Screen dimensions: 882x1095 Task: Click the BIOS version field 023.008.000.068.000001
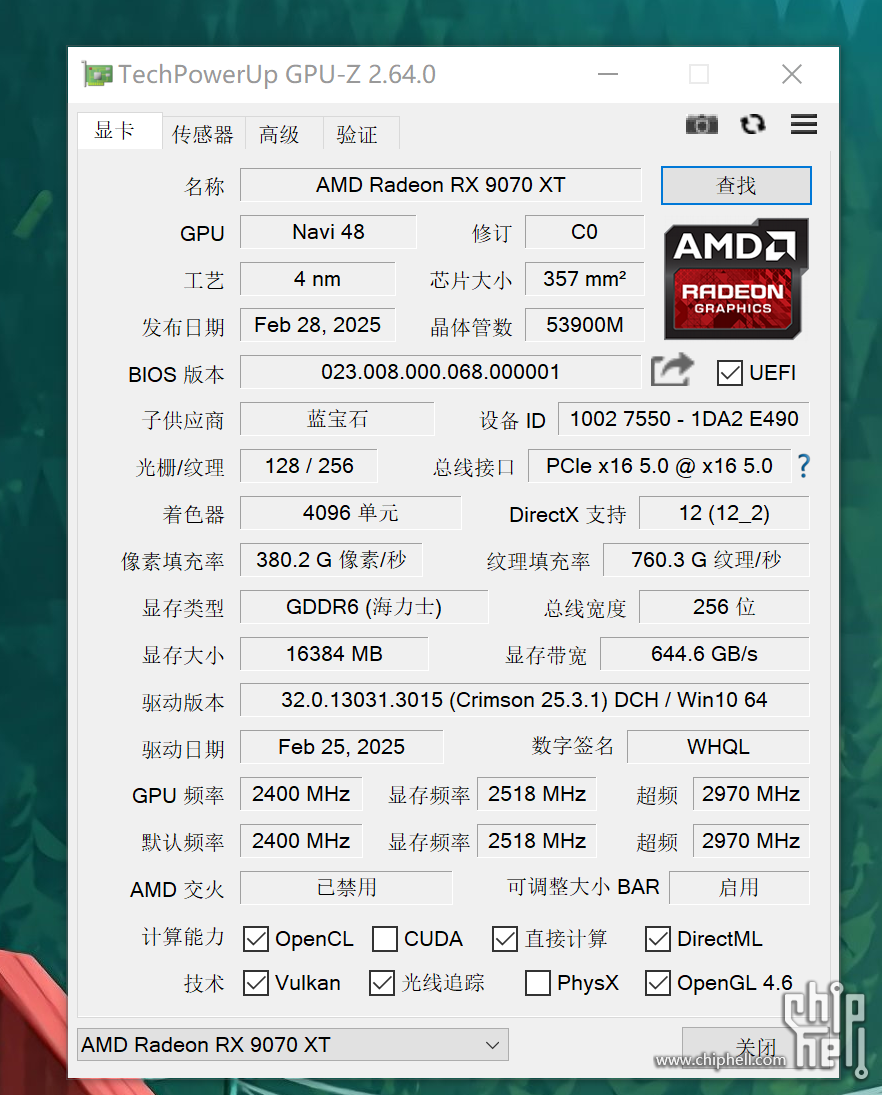(441, 372)
